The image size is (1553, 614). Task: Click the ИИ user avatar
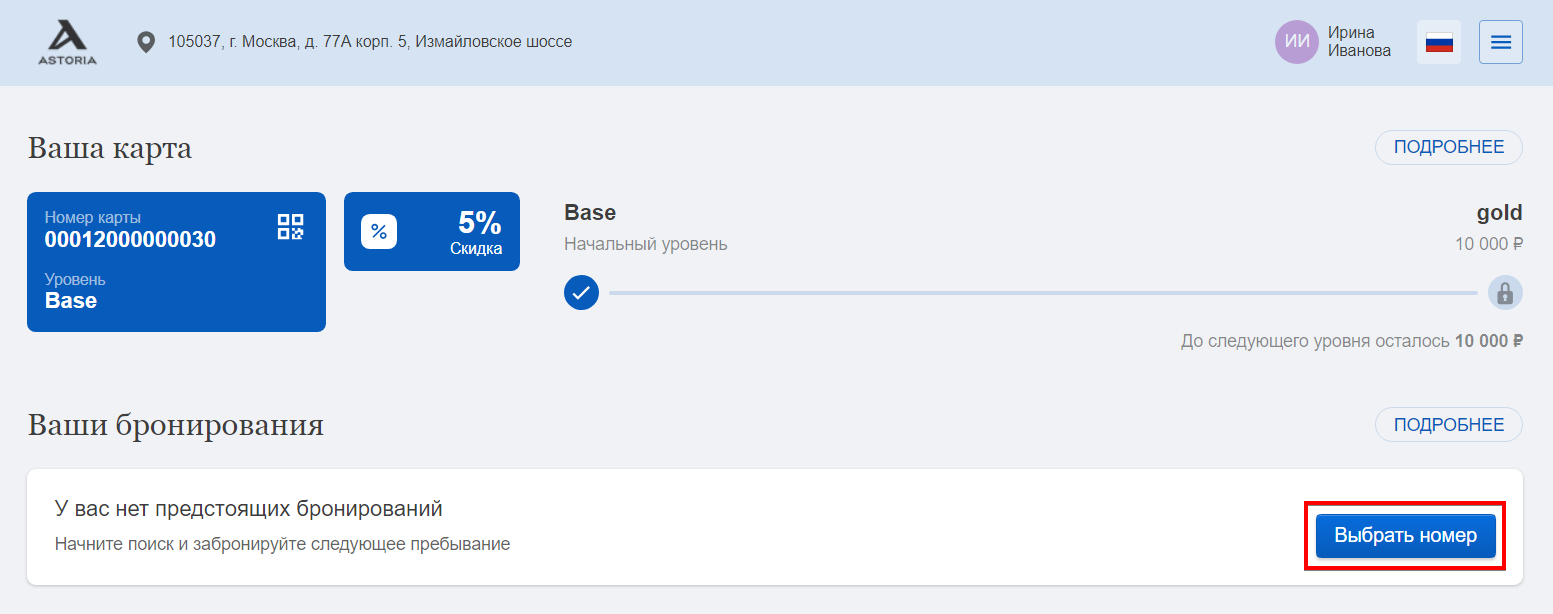tap(1297, 42)
